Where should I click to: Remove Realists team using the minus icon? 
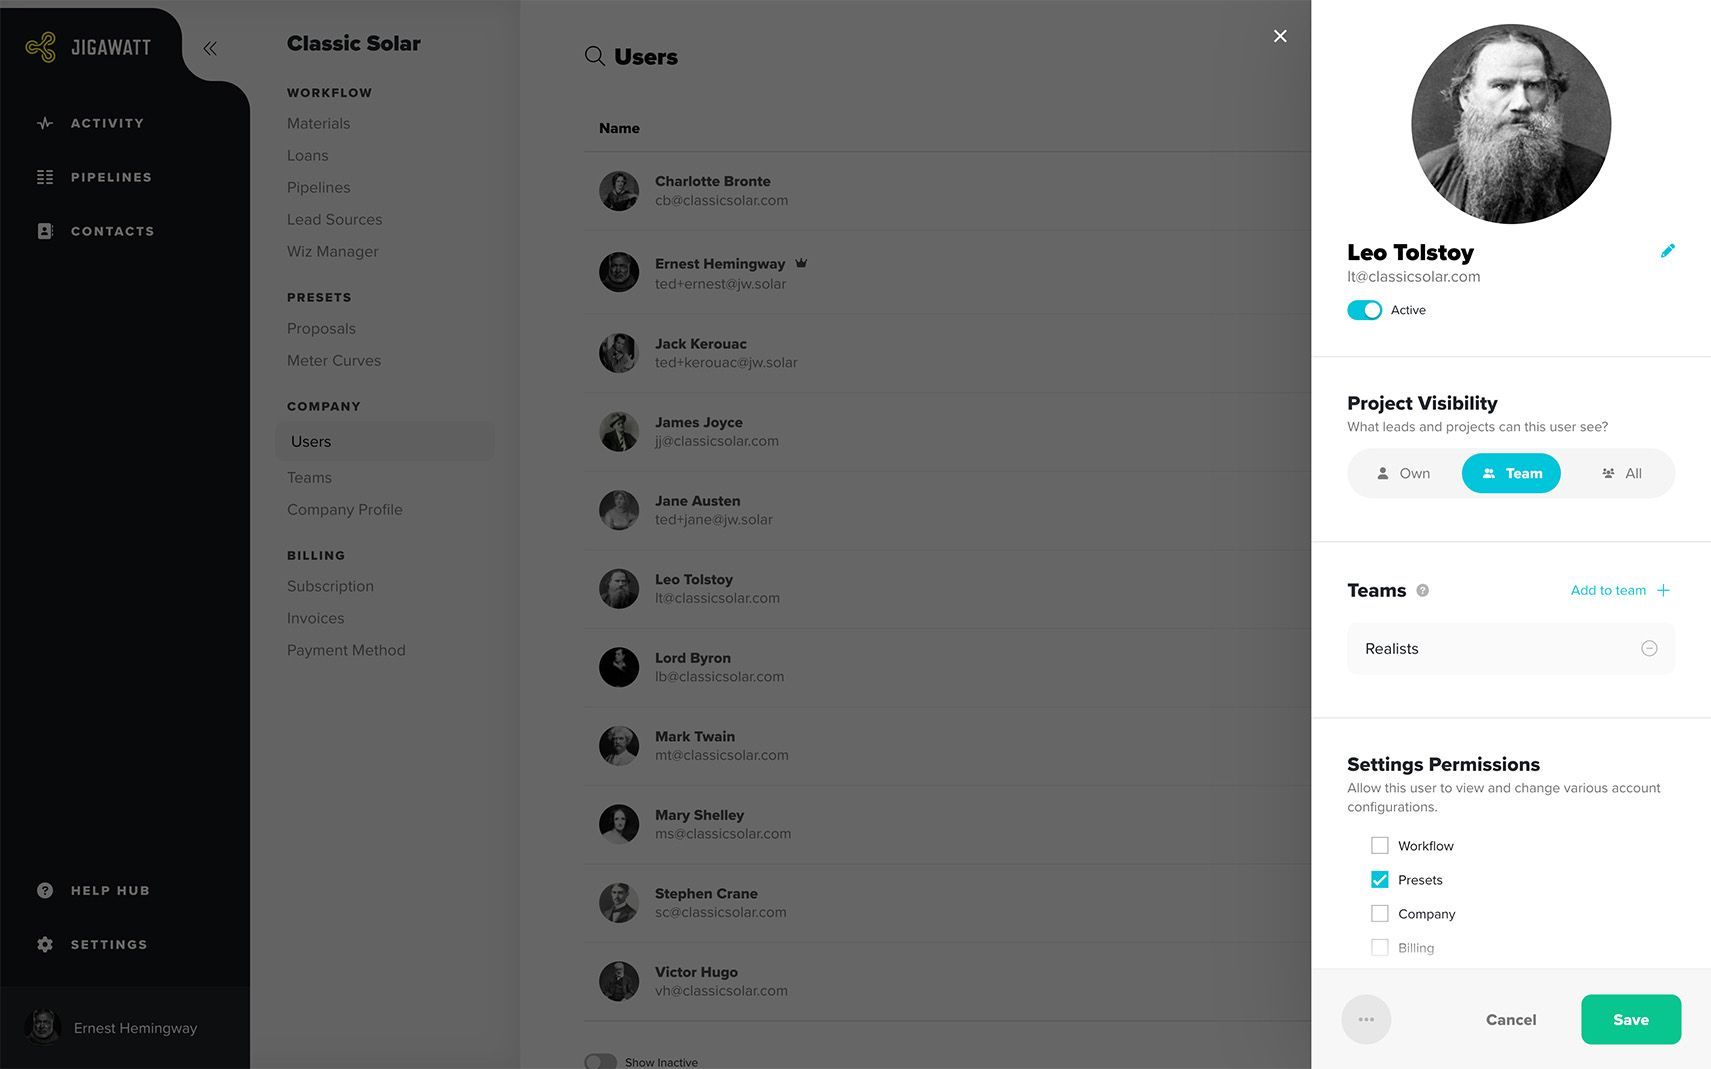pyautogui.click(x=1649, y=648)
